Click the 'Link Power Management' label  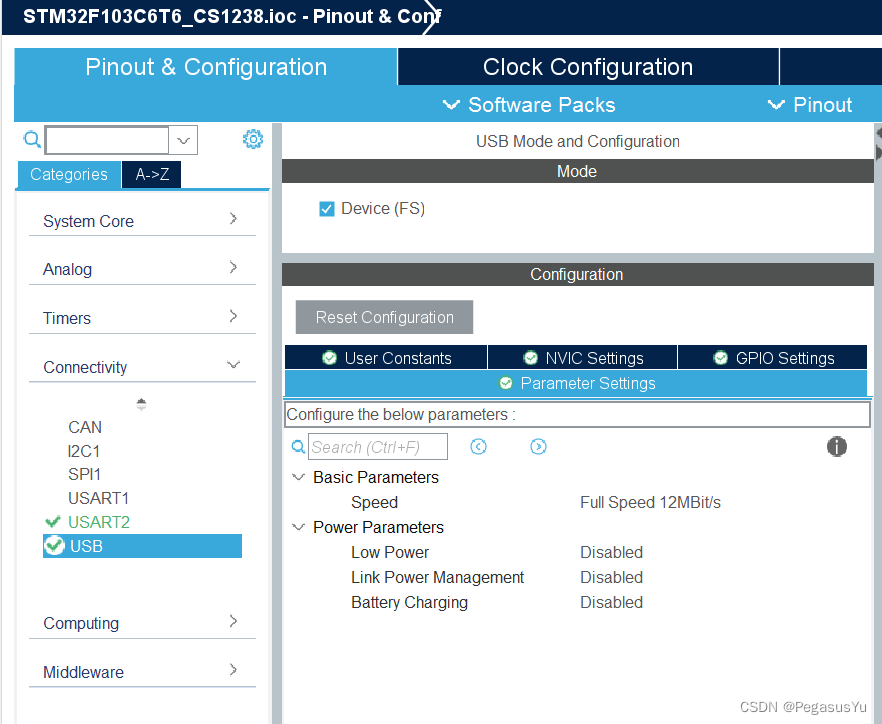[x=437, y=577]
